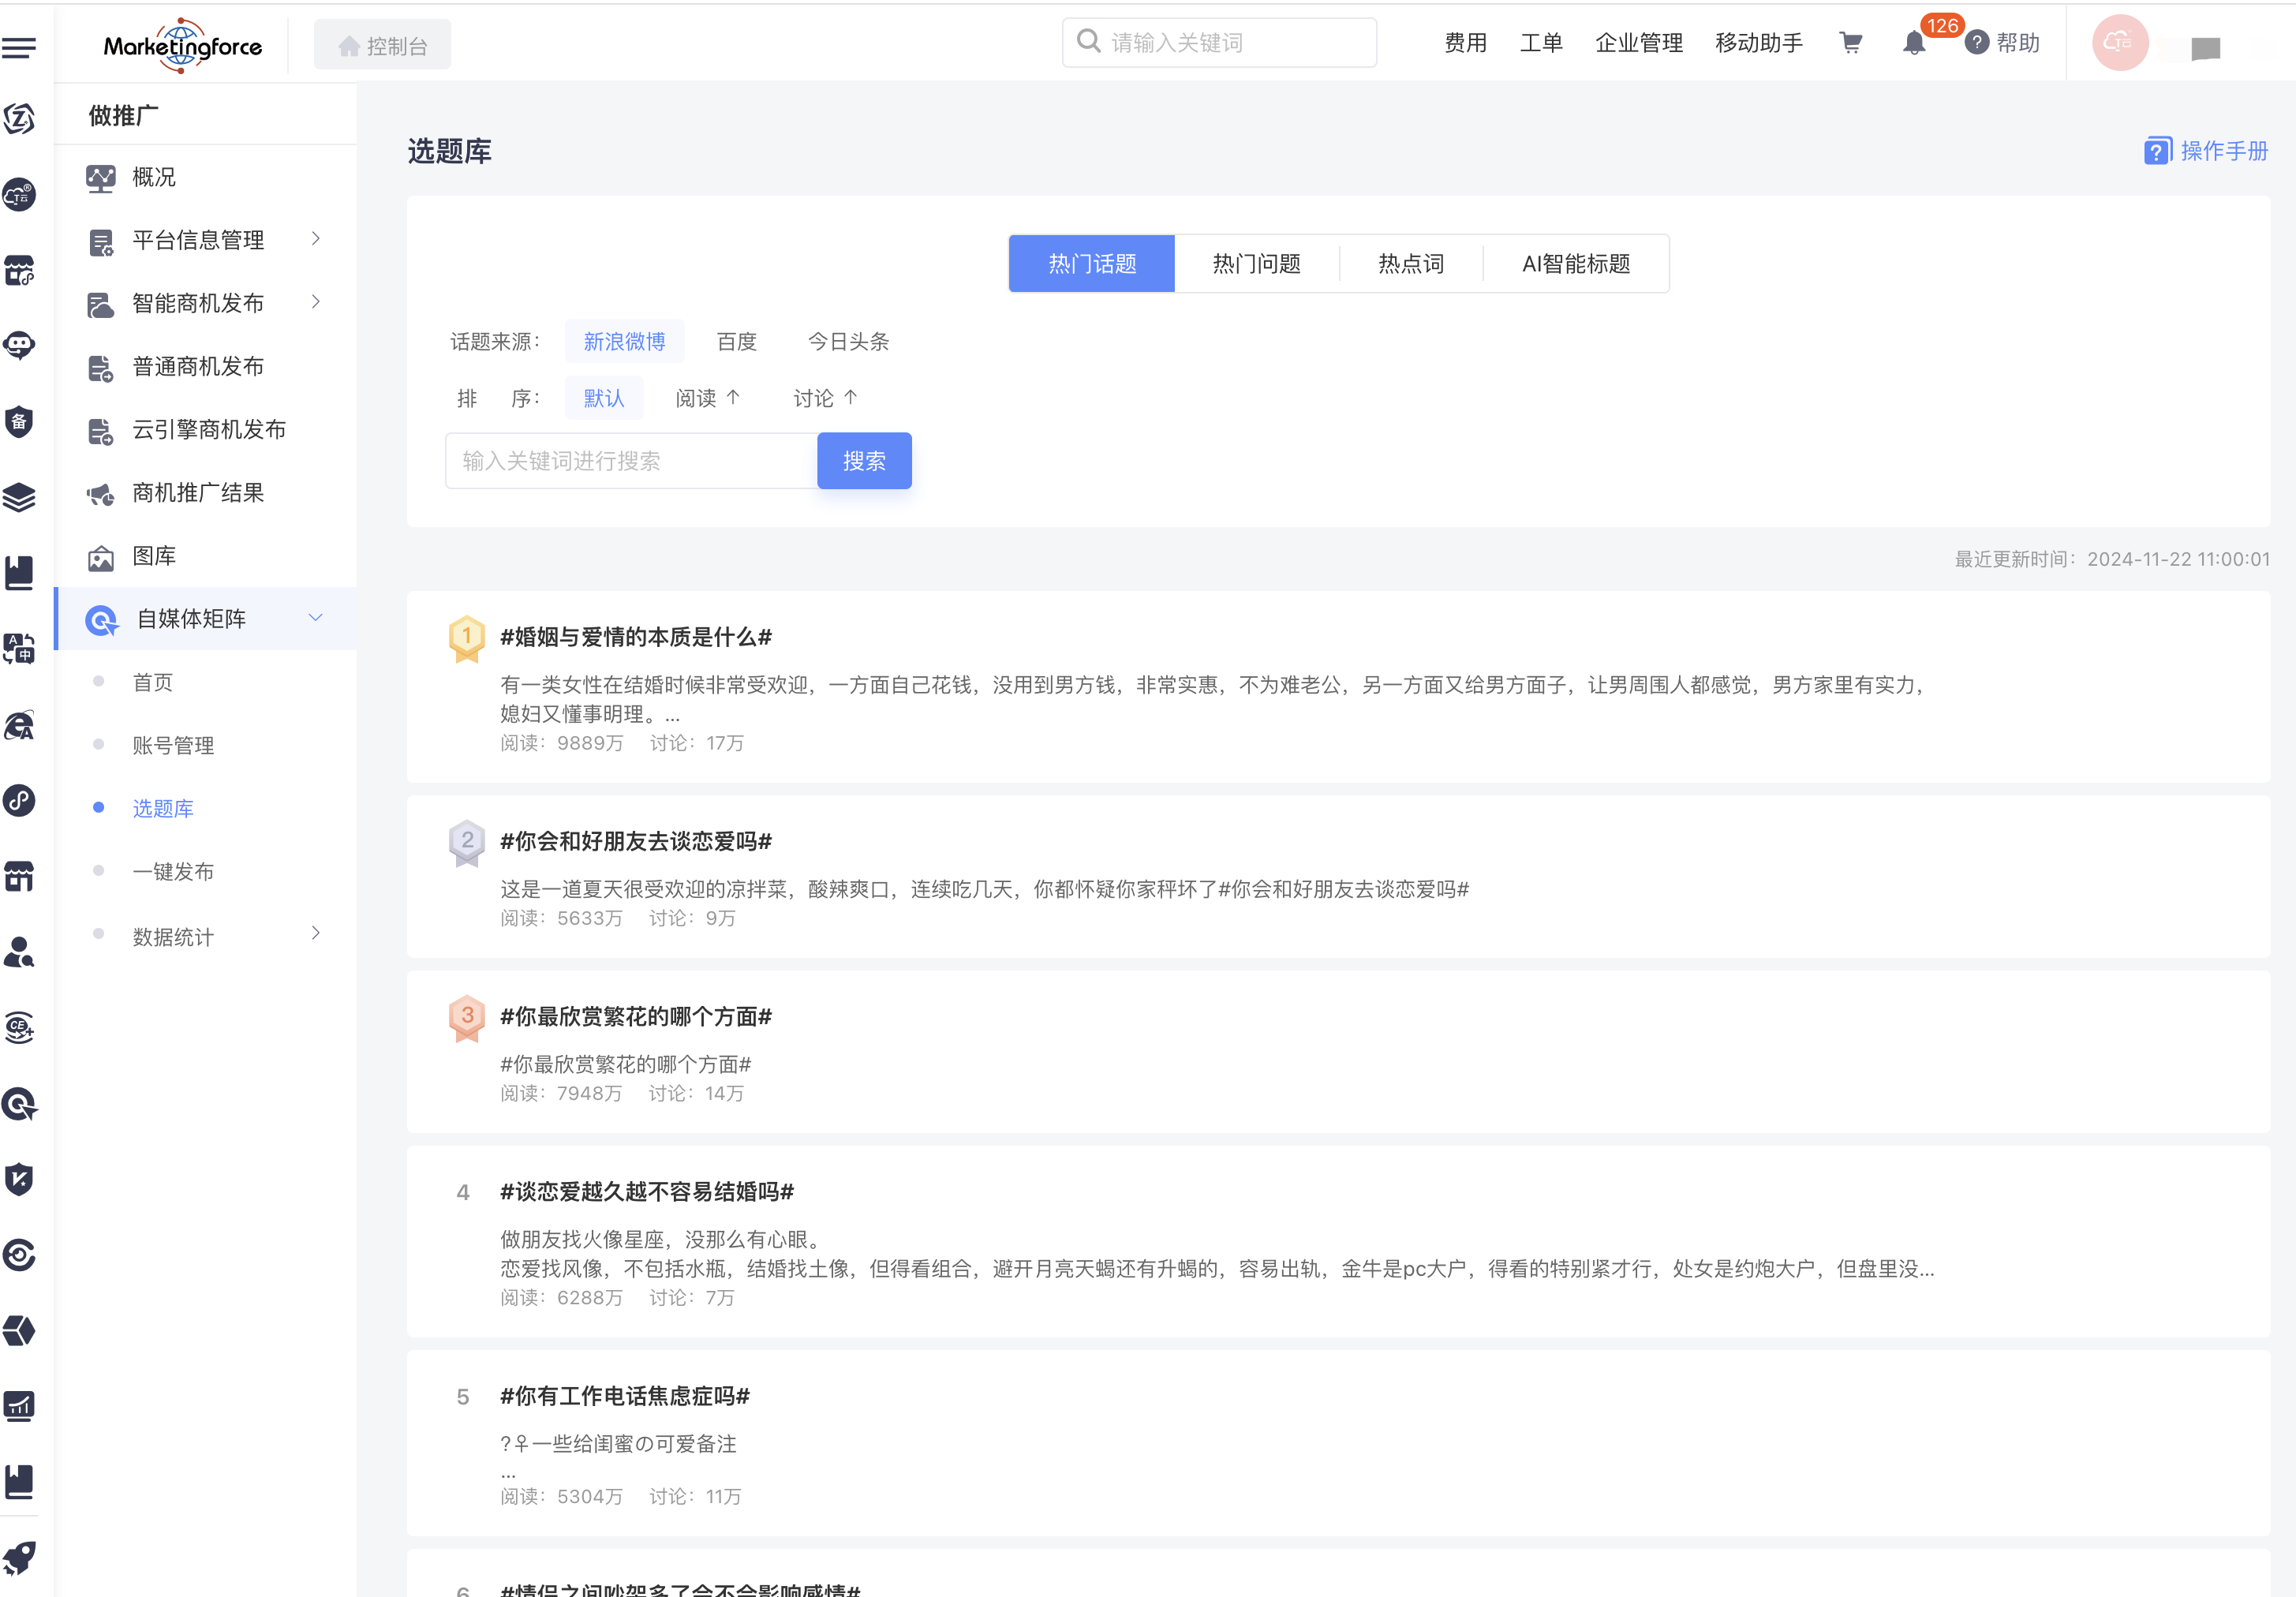The height and width of the screenshot is (1597, 2296).
Task: Open the 图库 gallery sidebar item
Action: click(154, 556)
